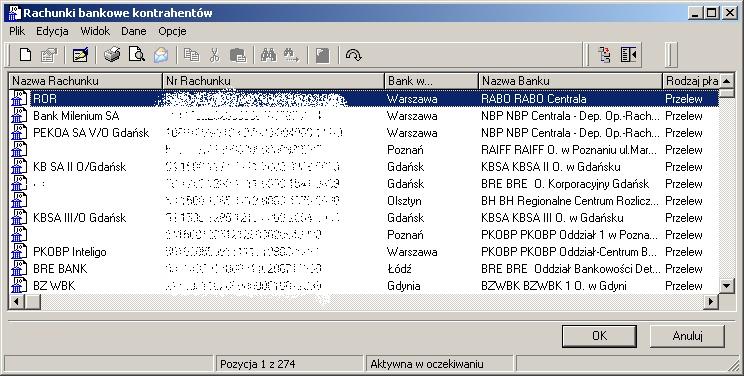Sort by Bank w... column header
This screenshot has width=744, height=376.
[x=431, y=81]
